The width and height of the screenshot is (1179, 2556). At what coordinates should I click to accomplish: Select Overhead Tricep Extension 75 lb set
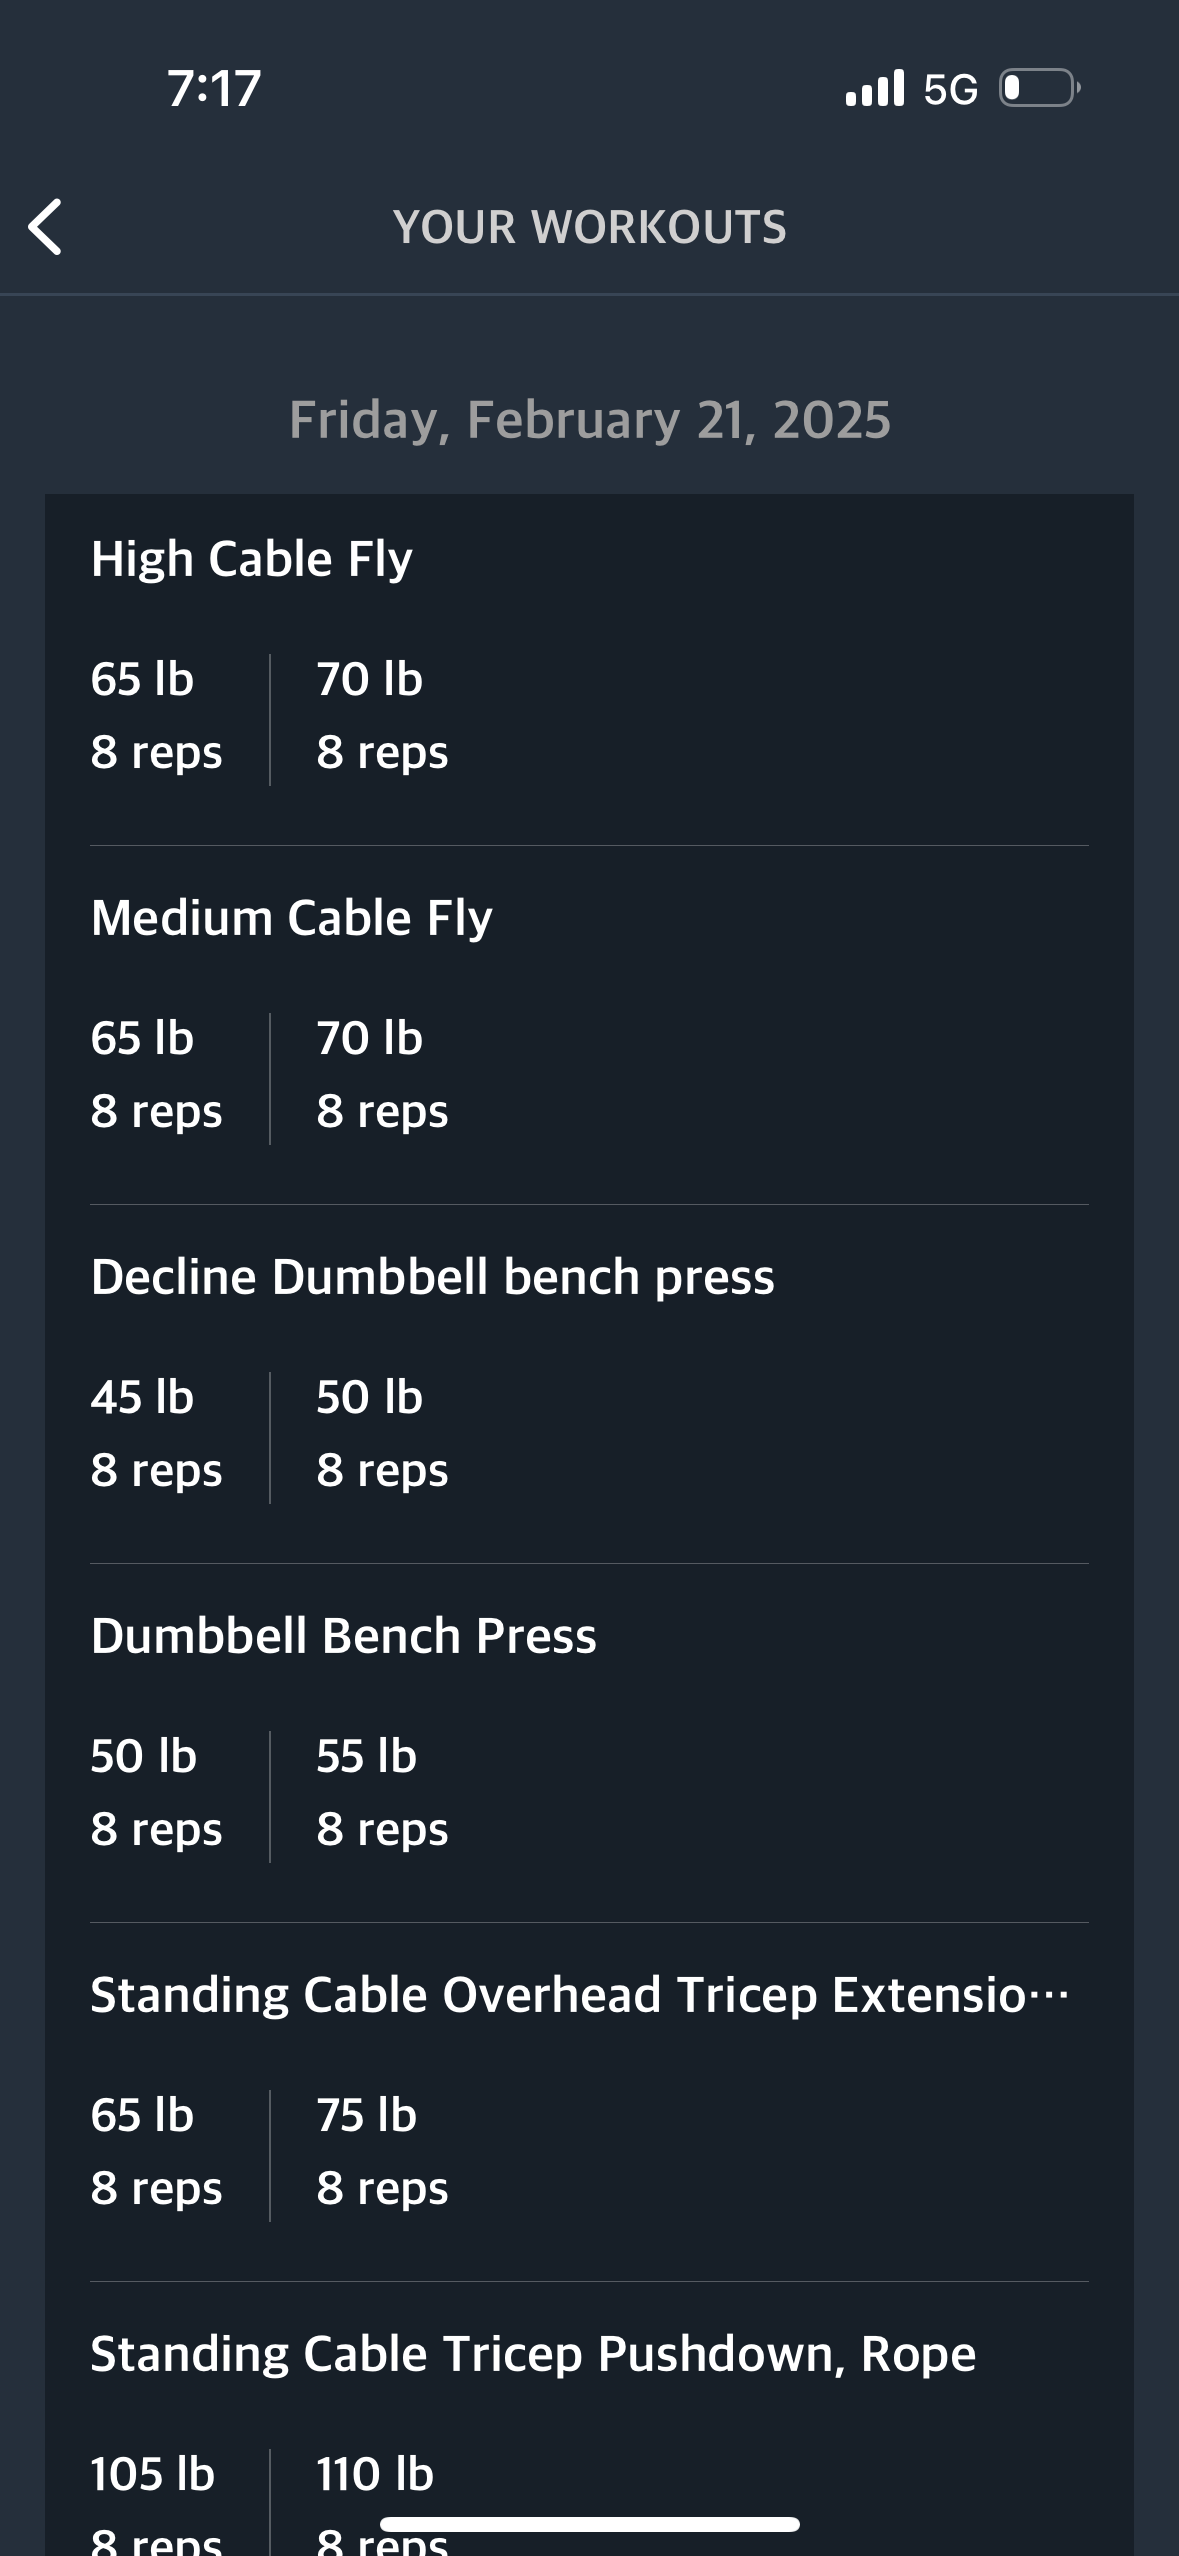(382, 2152)
